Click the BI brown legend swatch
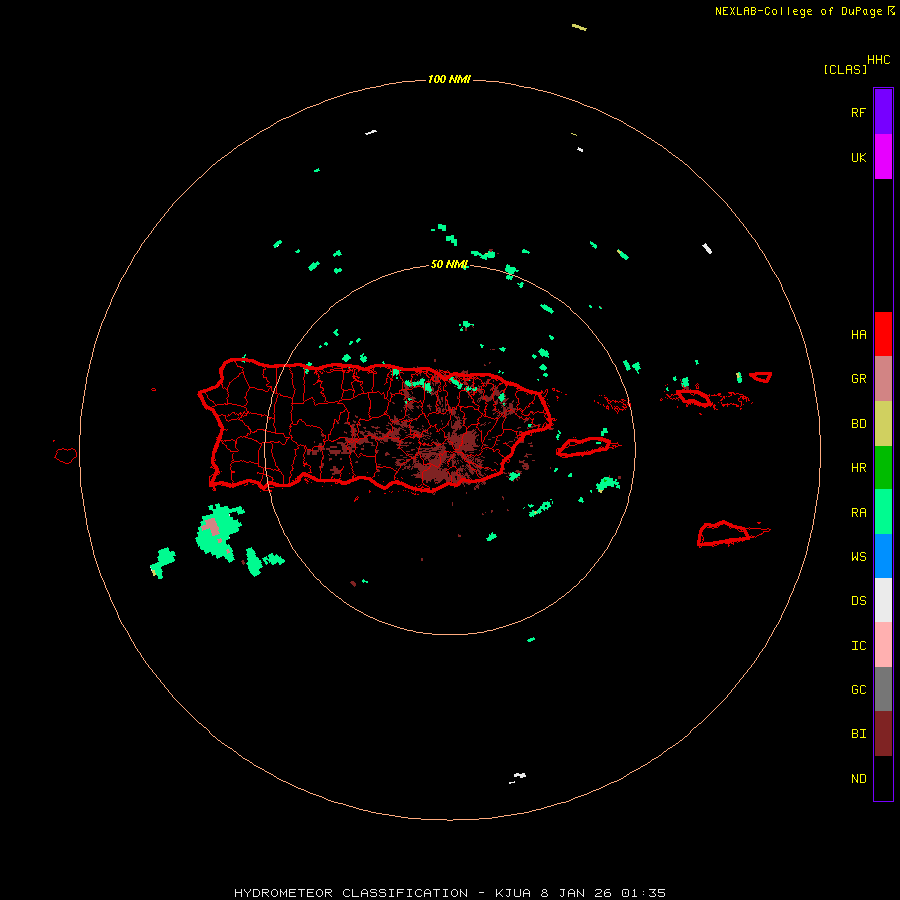The image size is (900, 900). point(883,734)
